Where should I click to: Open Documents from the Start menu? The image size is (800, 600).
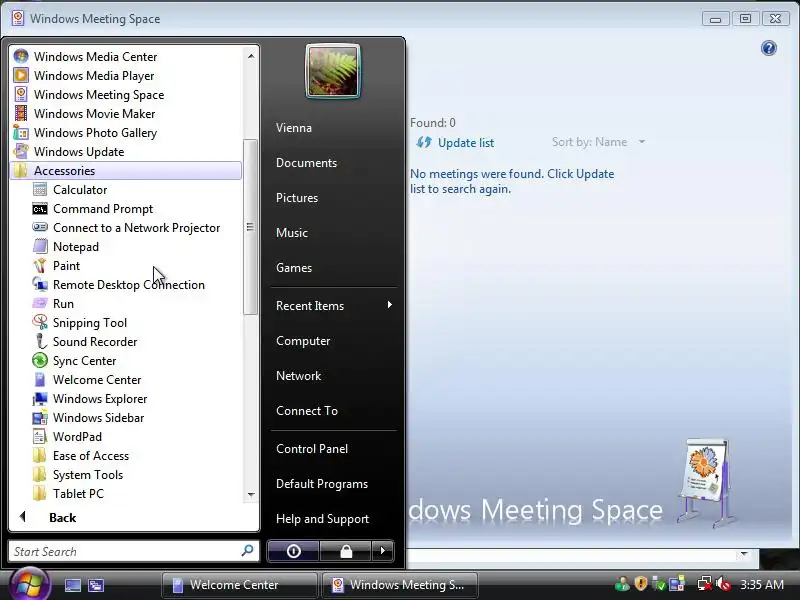(306, 163)
